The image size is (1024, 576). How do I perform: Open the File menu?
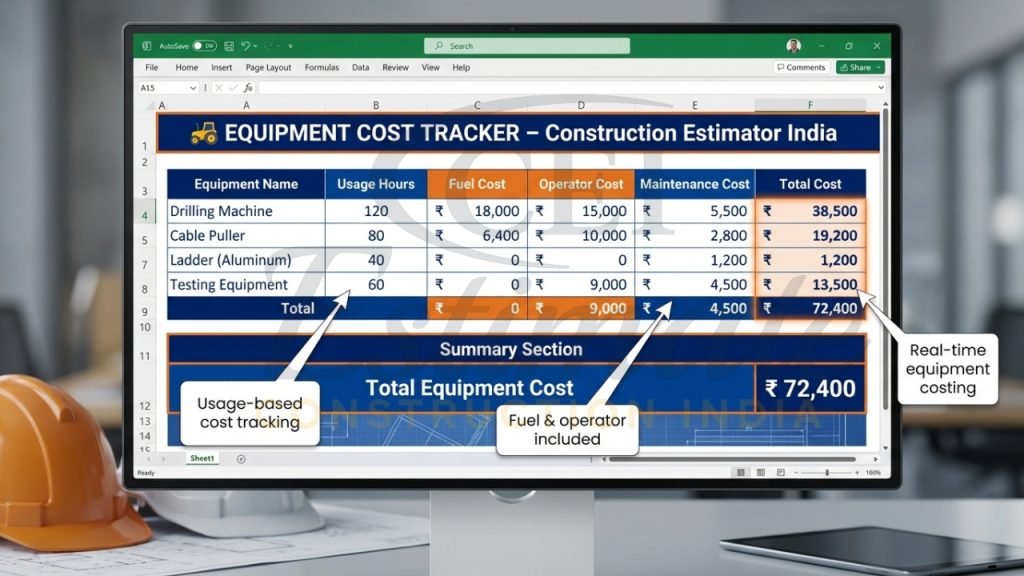152,67
